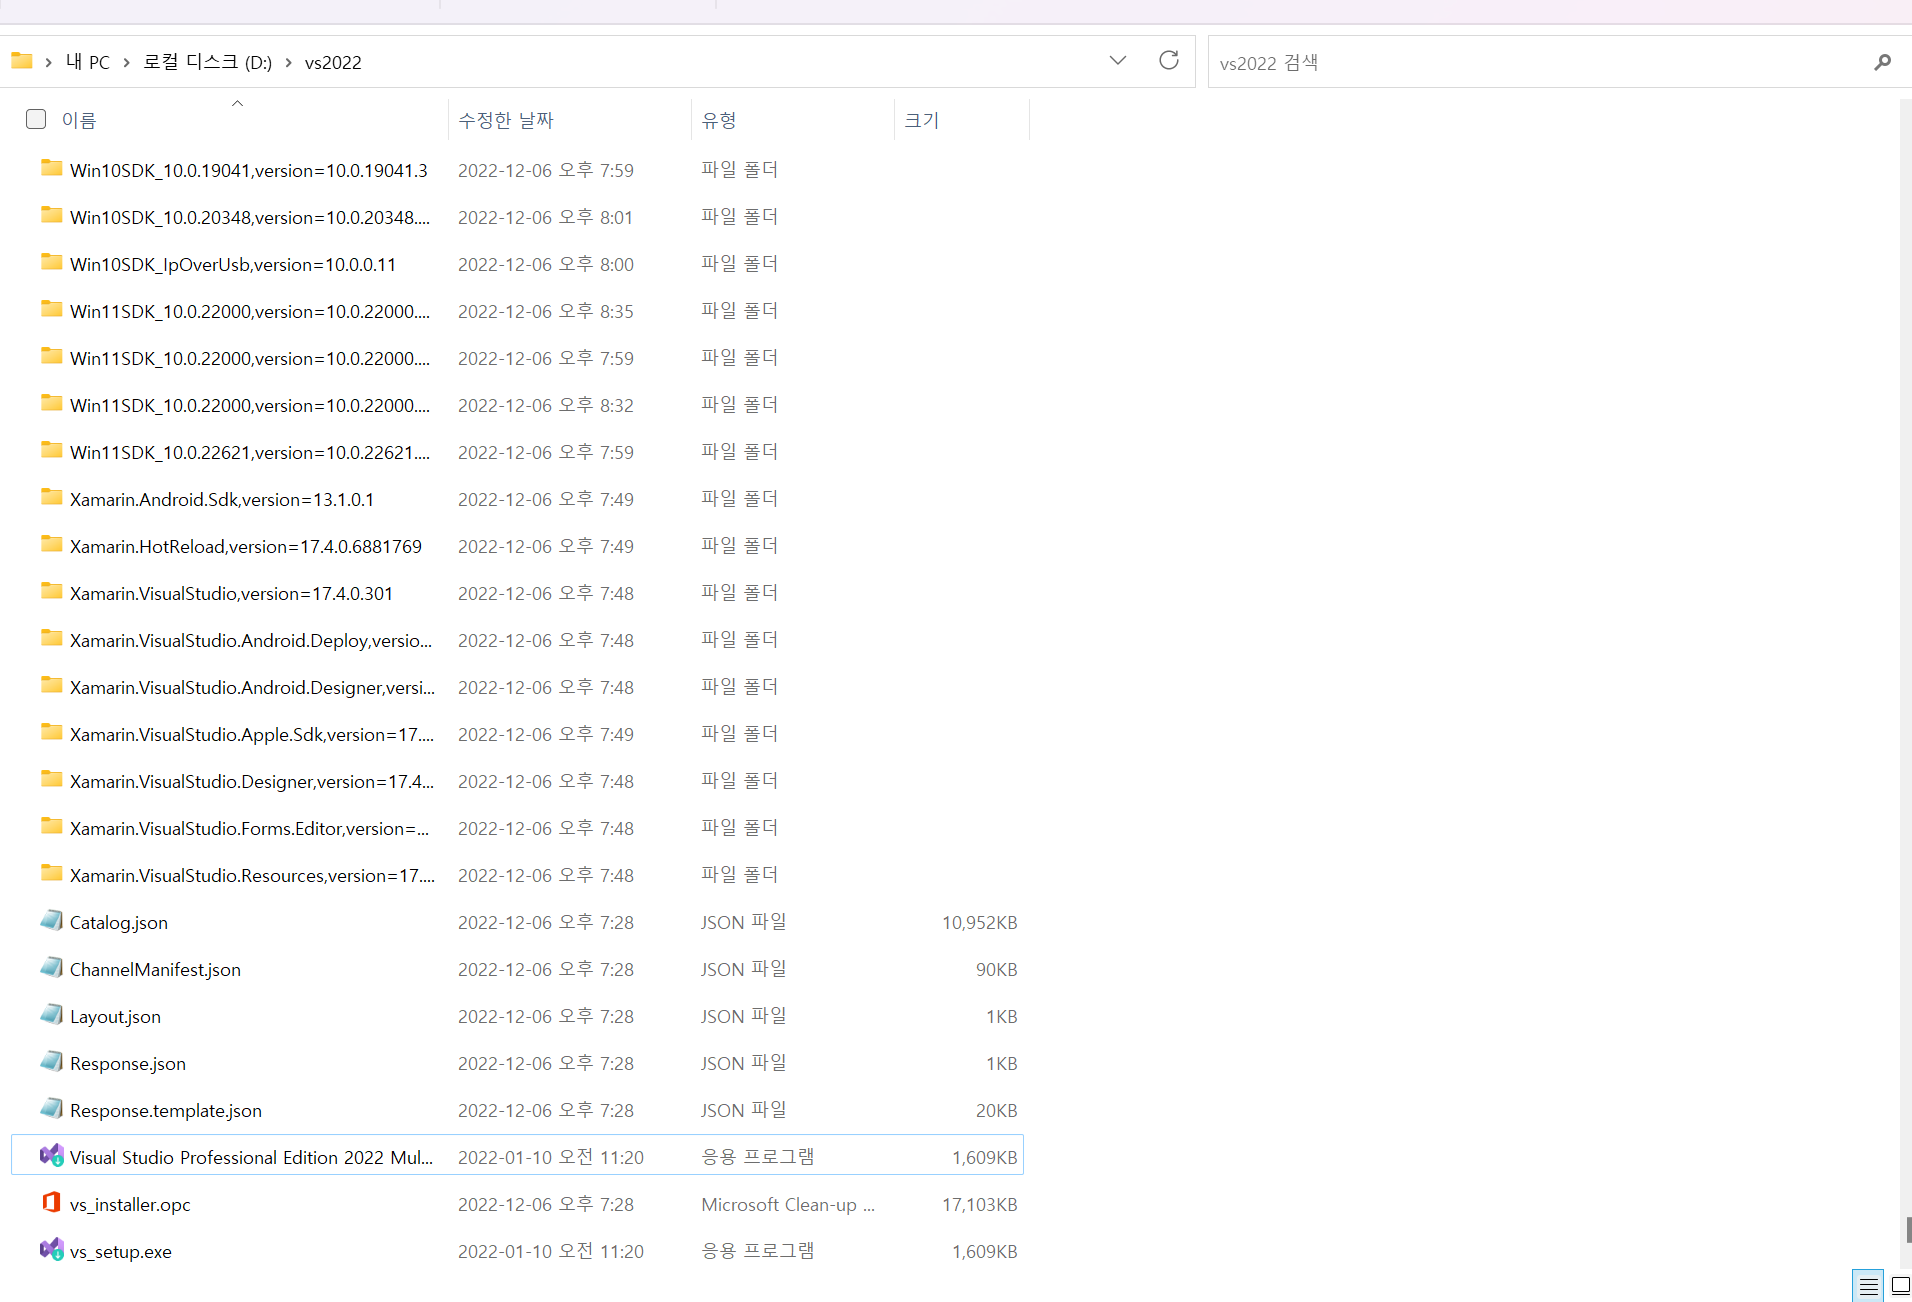Switch to details view layout icon
1912x1302 pixels.
coord(1868,1286)
